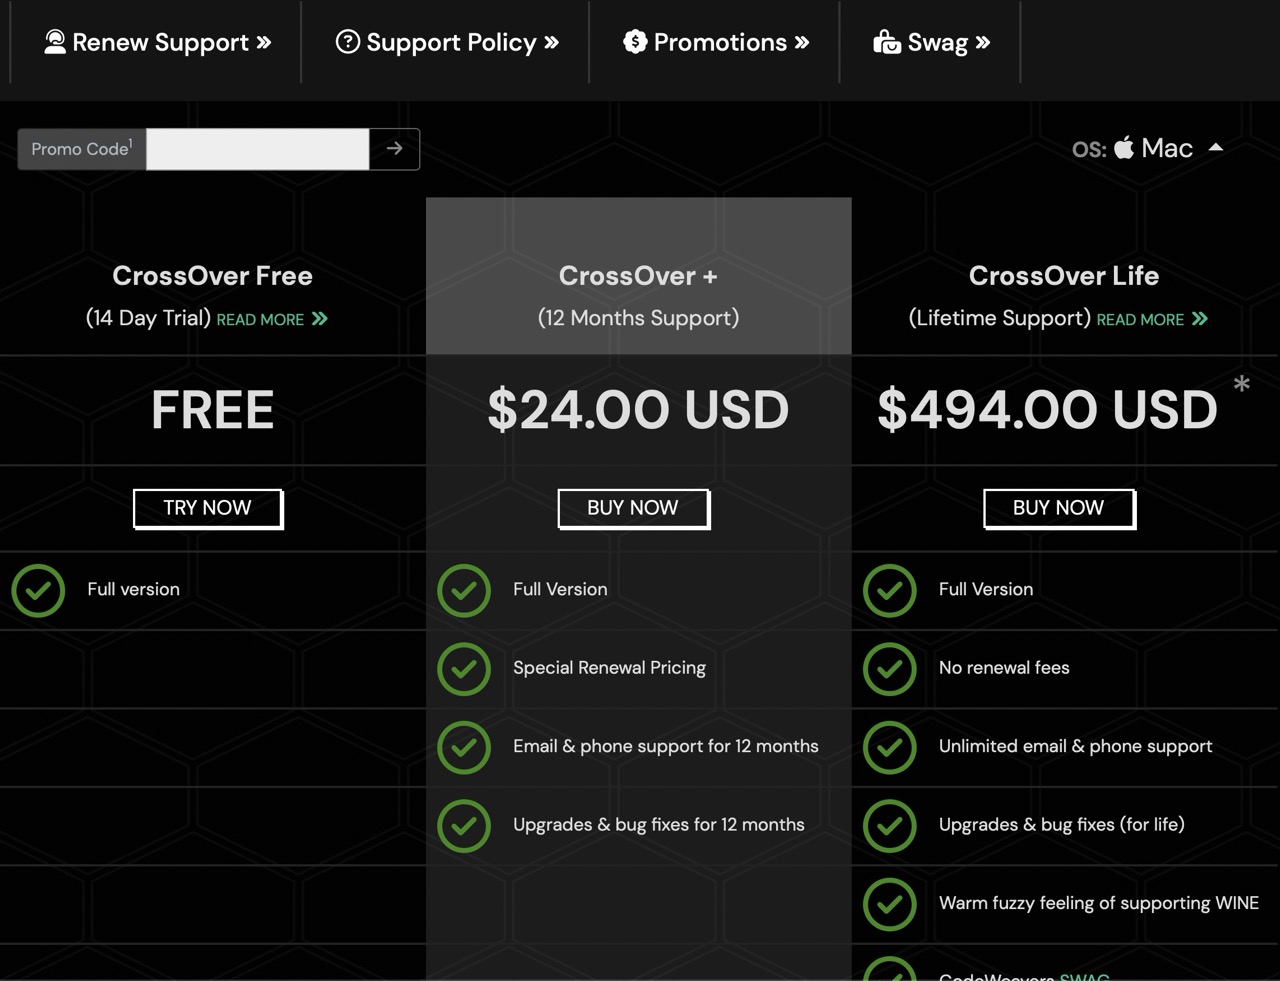Expand the OS Mac selector arrow
This screenshot has width=1280, height=981.
click(x=1216, y=147)
